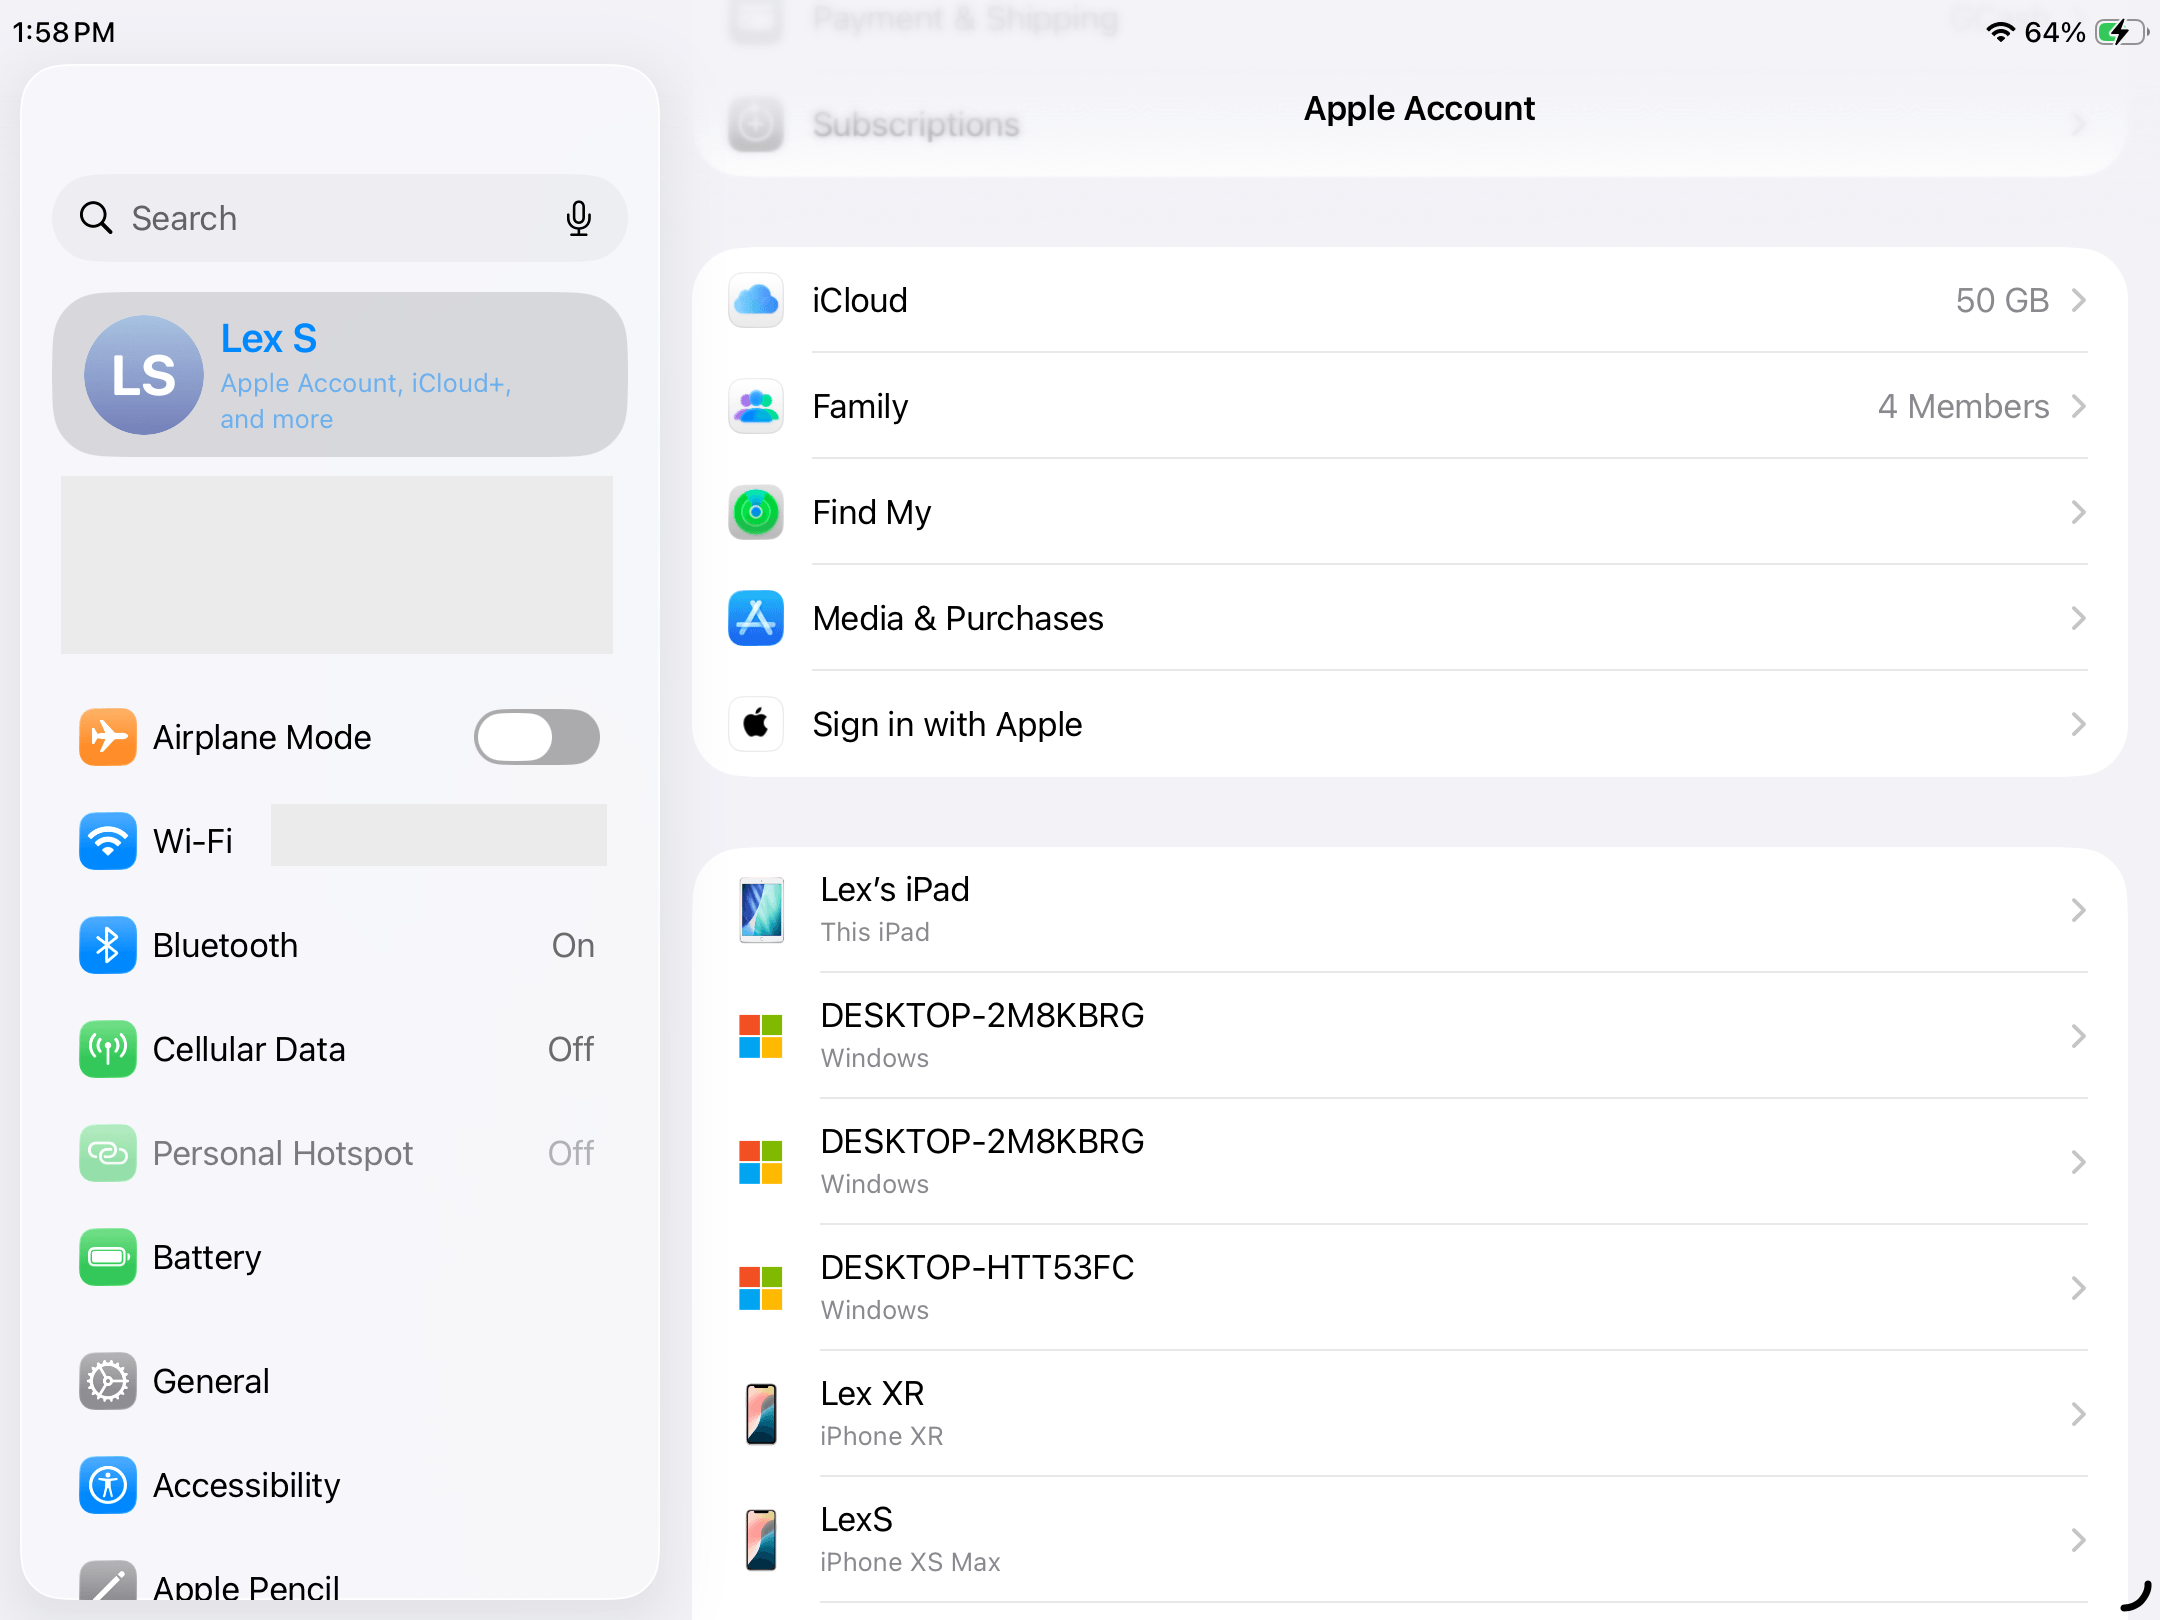Screen dimensions: 2160x1620
Task: Open the Lex's iPad device entry
Action: [x=1410, y=910]
